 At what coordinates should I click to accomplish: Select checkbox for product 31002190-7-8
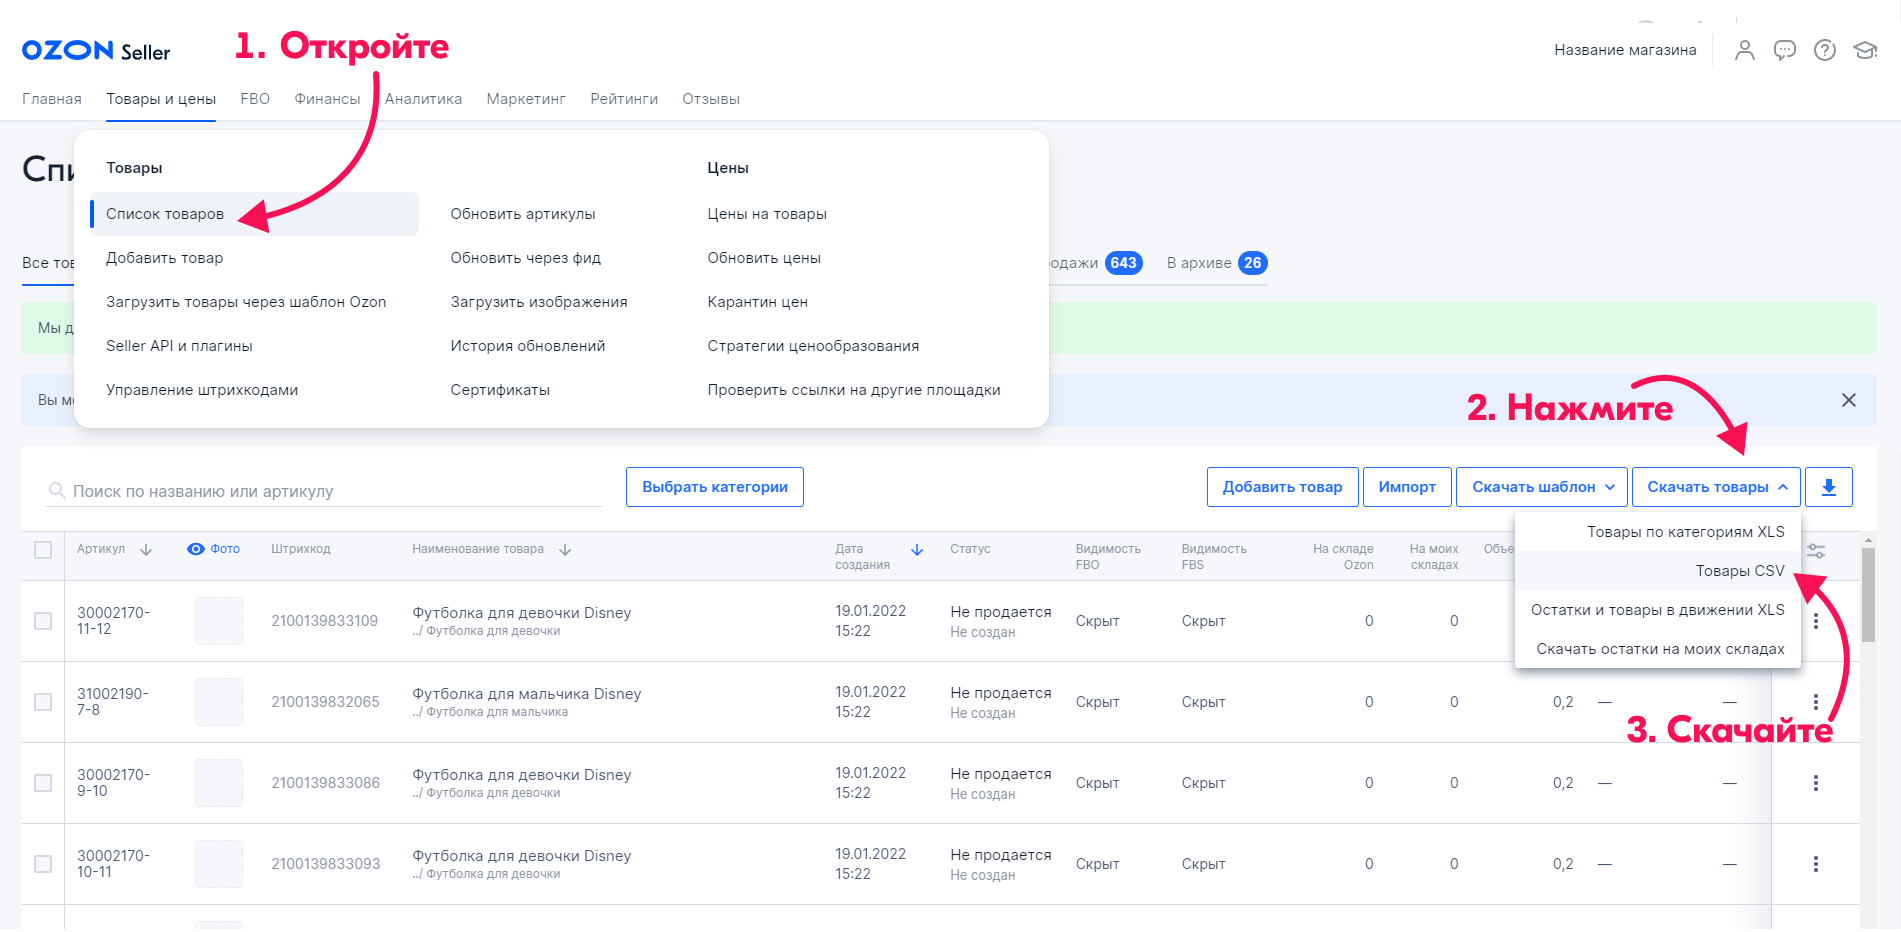point(43,702)
